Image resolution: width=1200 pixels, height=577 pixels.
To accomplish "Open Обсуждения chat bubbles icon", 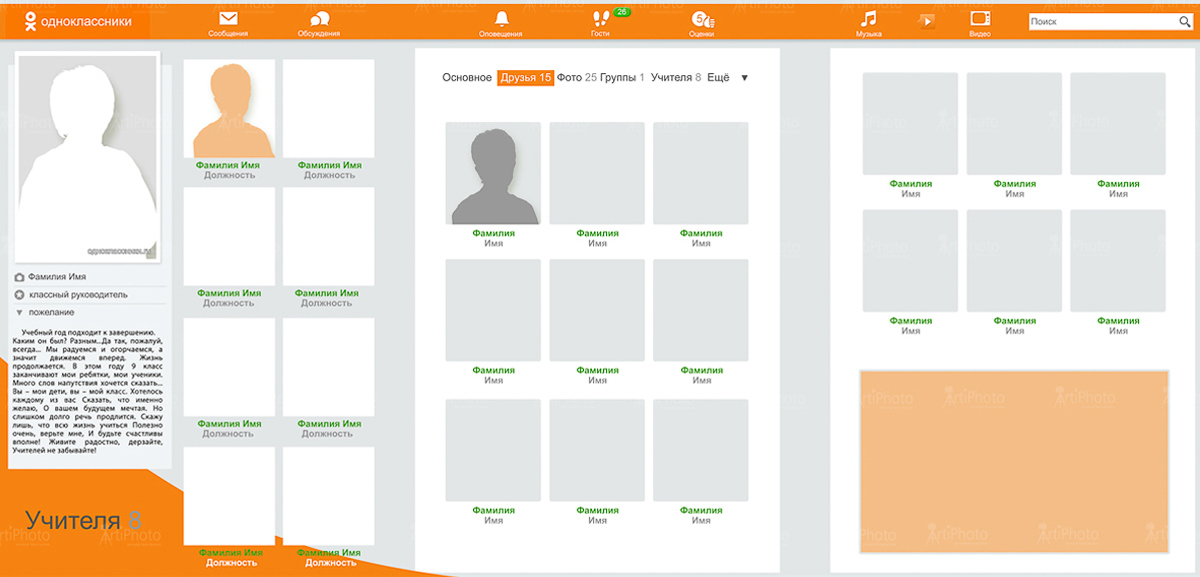I will [x=319, y=19].
